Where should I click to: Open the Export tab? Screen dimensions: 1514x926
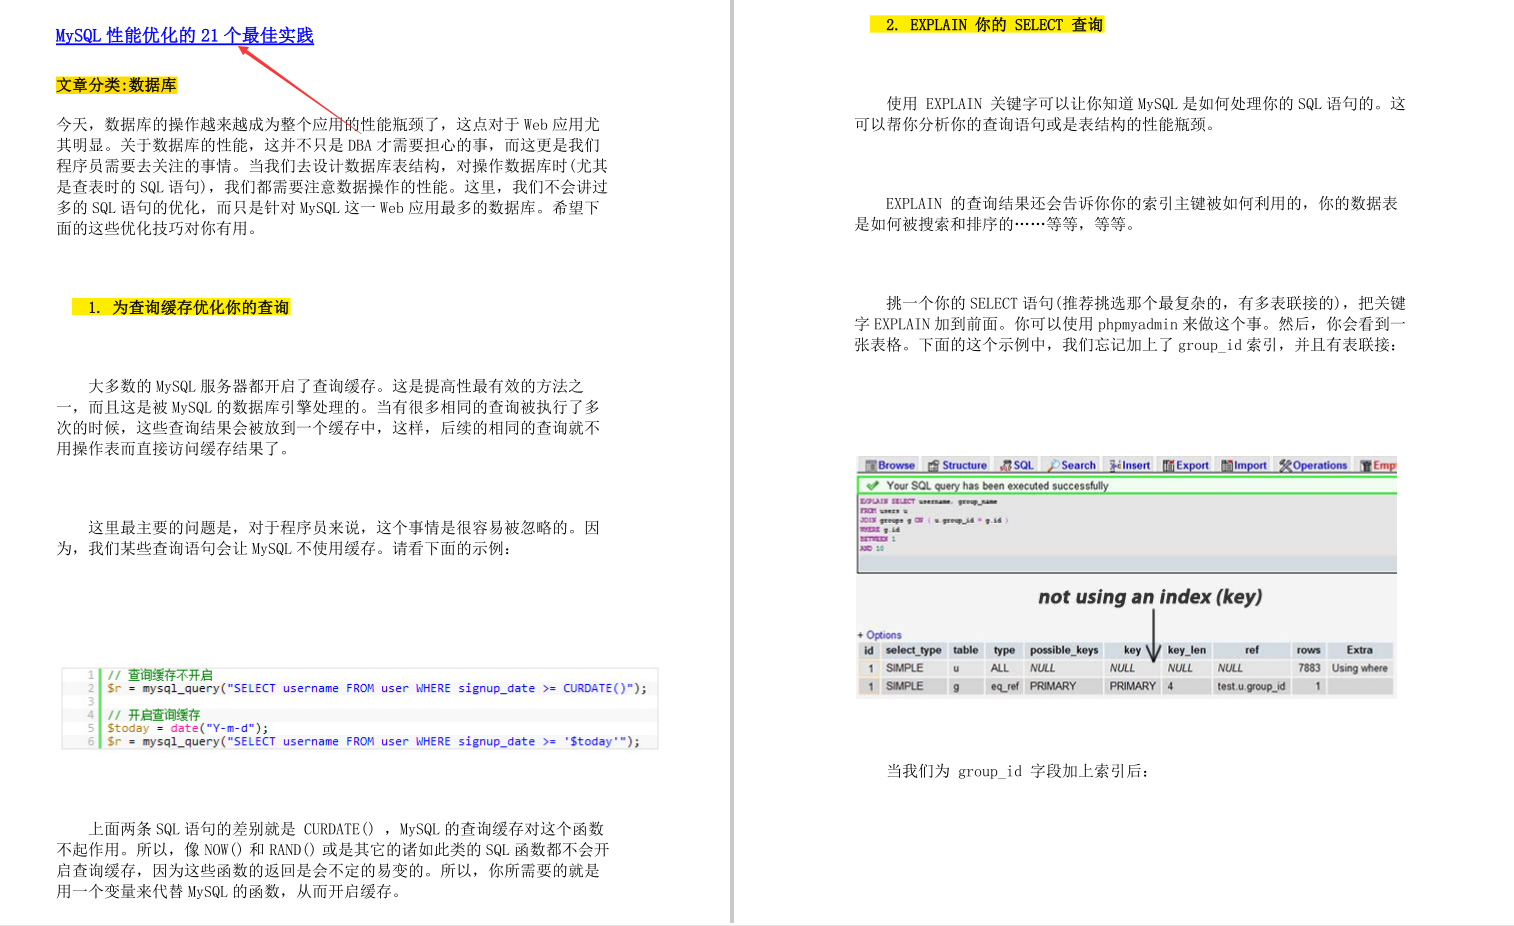[1186, 466]
